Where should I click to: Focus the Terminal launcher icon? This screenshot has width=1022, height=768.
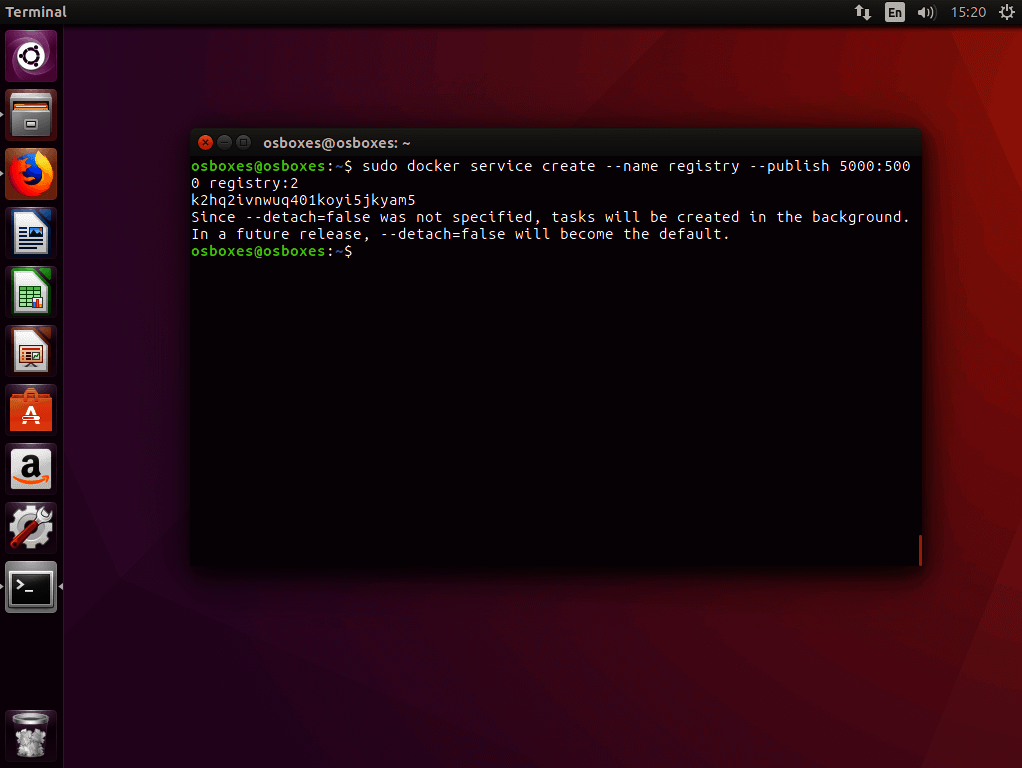[x=32, y=587]
